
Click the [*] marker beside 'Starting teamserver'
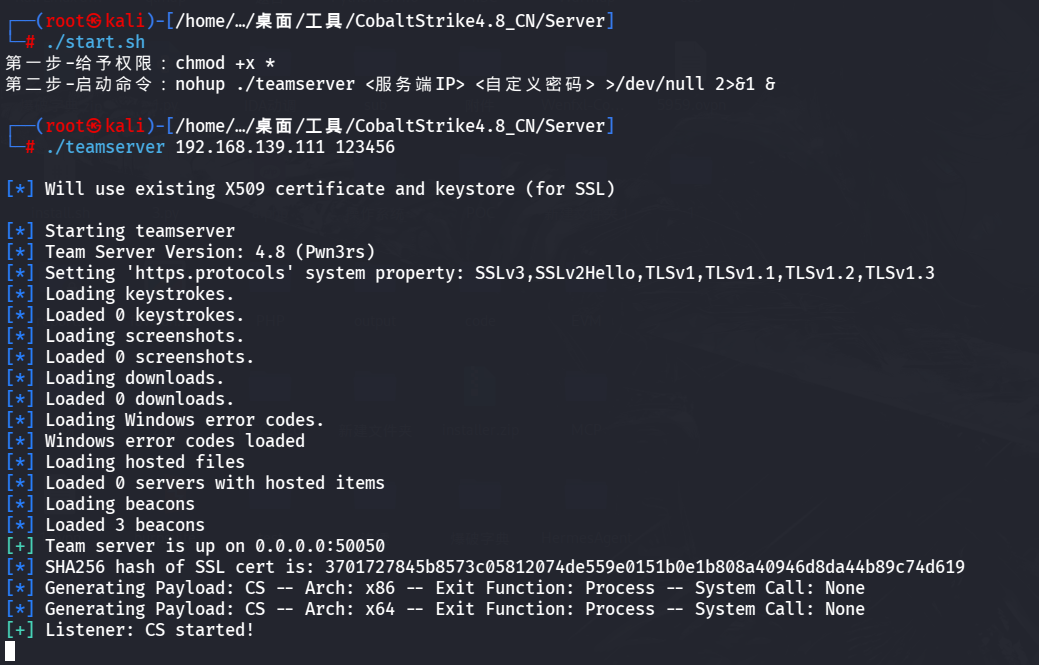[20, 230]
